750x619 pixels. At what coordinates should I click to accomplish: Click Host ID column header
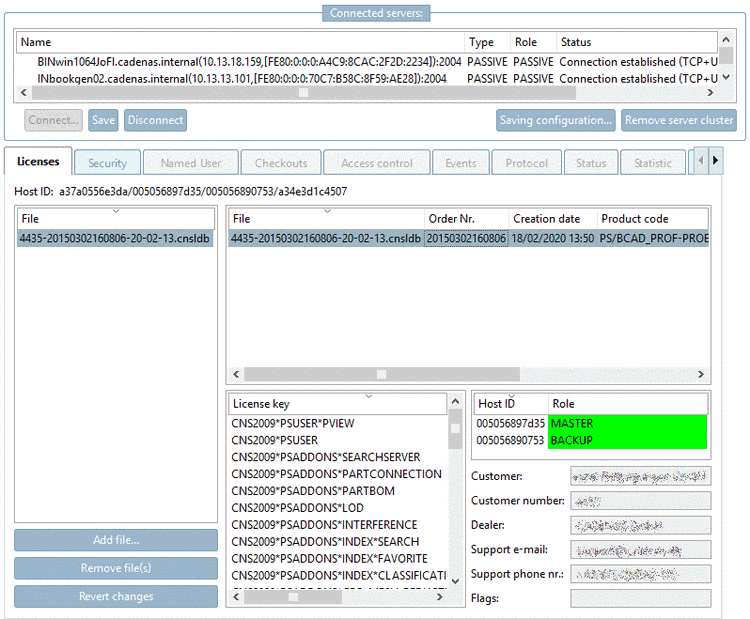[x=510, y=404]
